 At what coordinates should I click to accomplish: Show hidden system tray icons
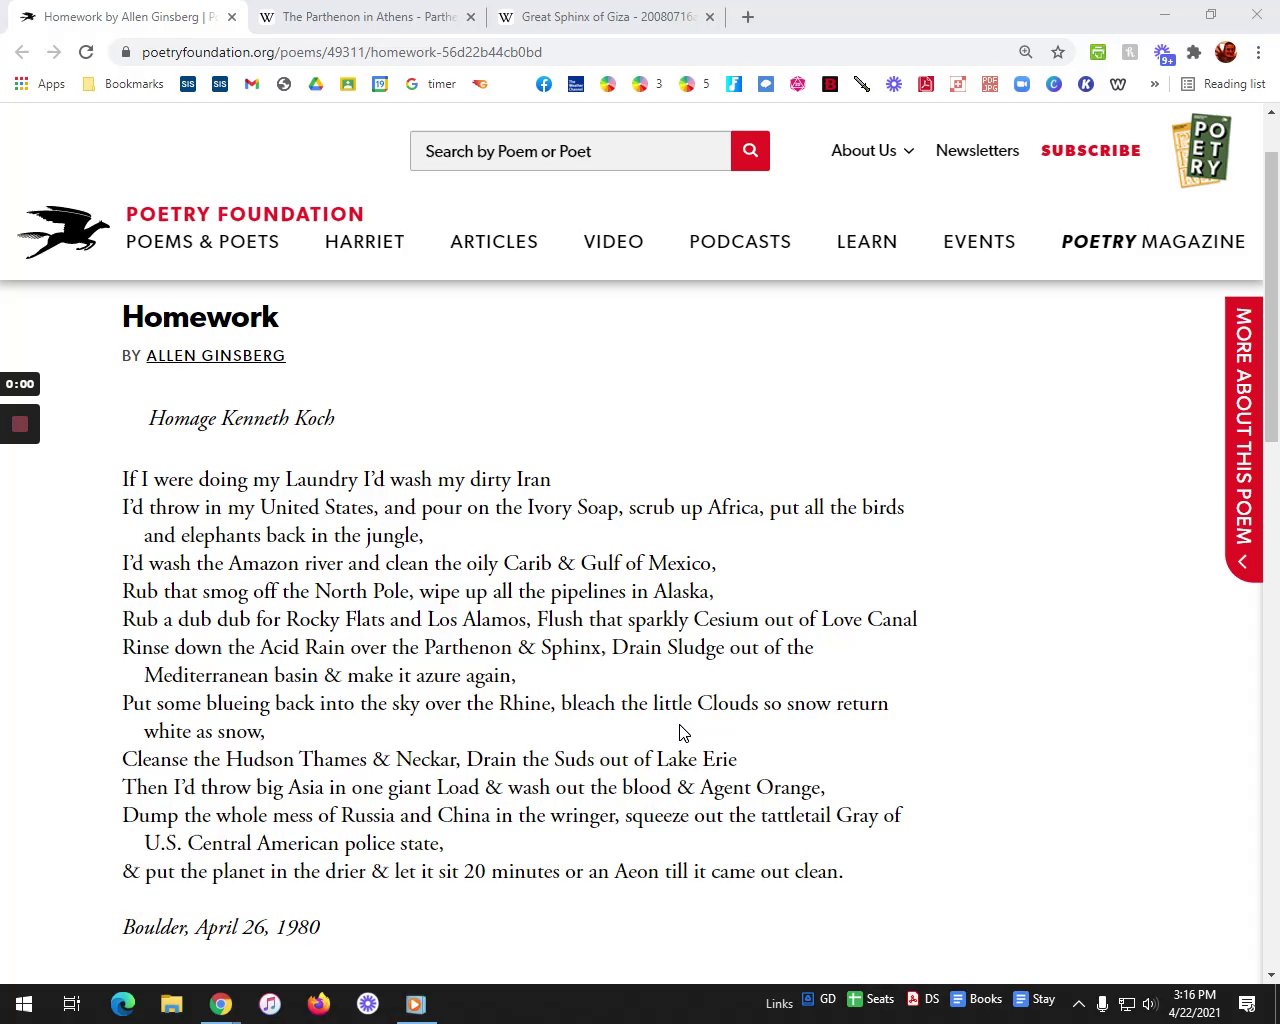(x=1078, y=1004)
